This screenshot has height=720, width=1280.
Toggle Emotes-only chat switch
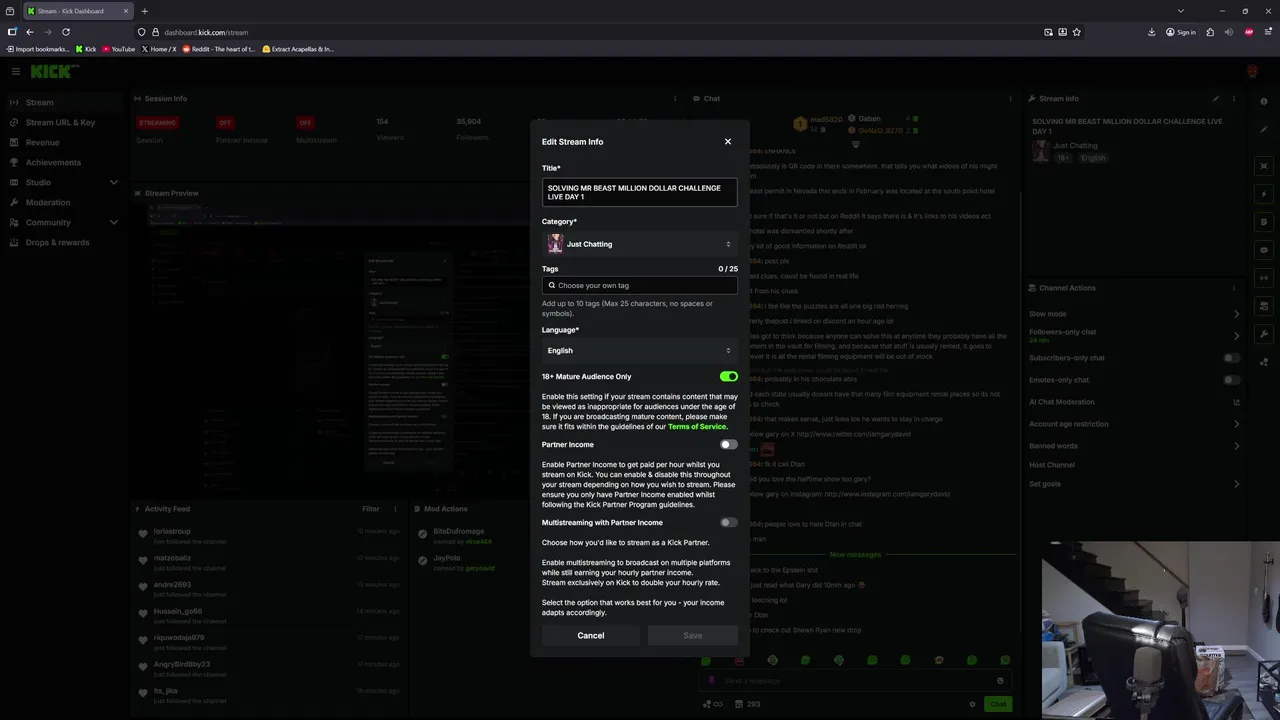tap(1232, 380)
